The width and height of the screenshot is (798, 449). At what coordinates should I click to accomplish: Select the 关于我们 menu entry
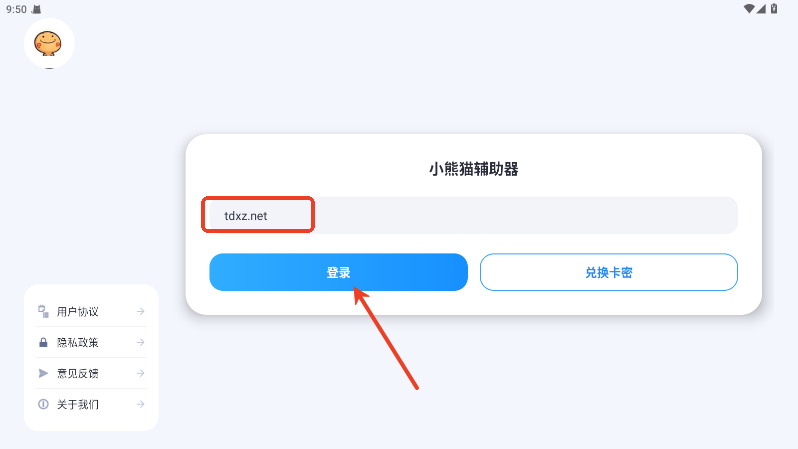(x=91, y=404)
